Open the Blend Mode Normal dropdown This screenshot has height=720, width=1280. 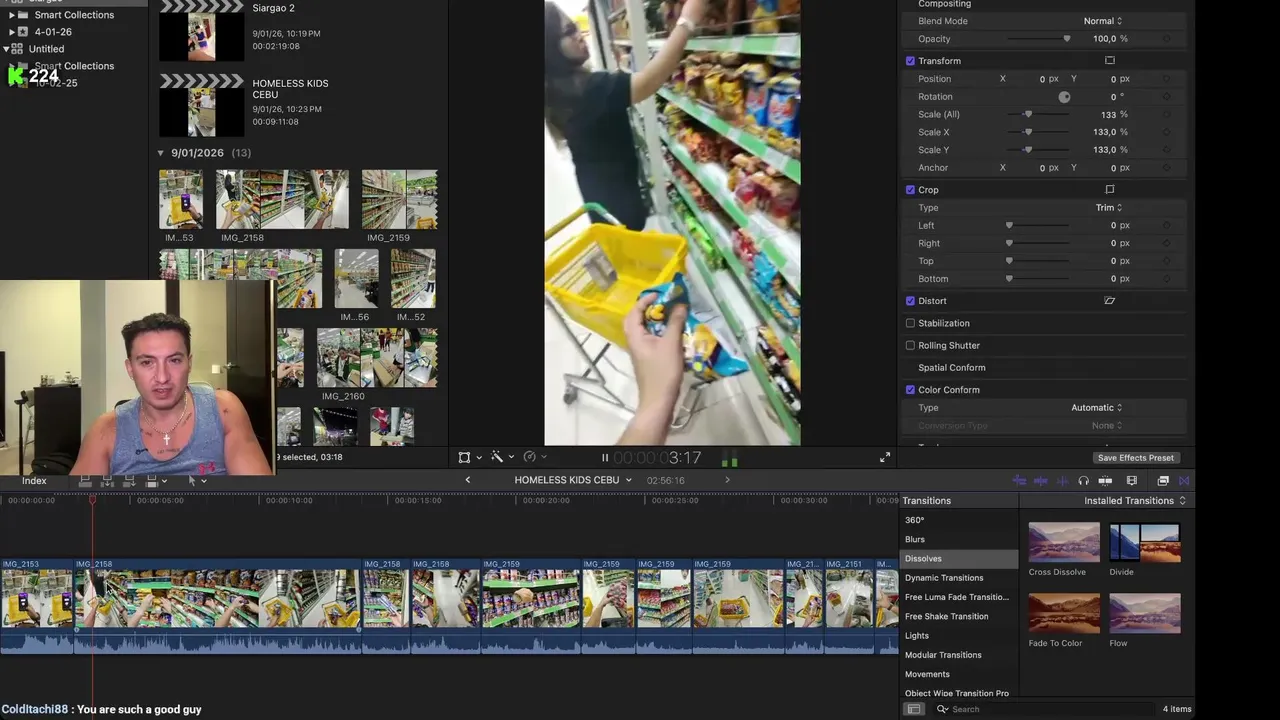pos(1102,21)
